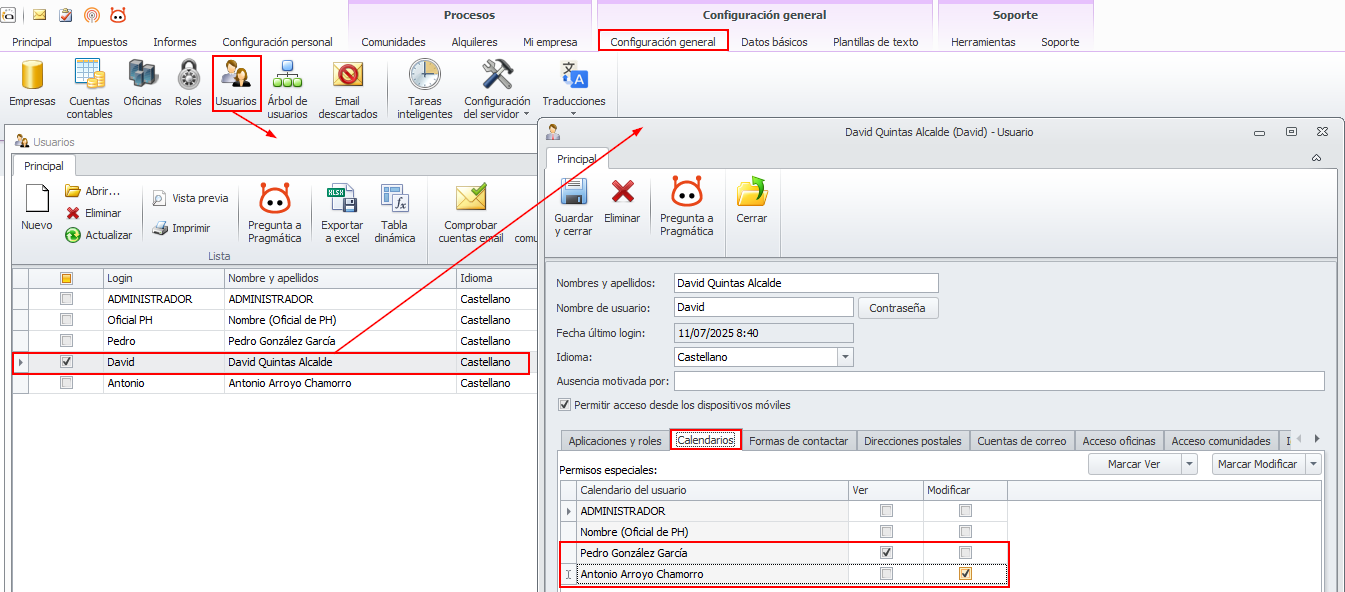Open Tareas inteligentes clock icon
1345x592 pixels.
coord(425,88)
